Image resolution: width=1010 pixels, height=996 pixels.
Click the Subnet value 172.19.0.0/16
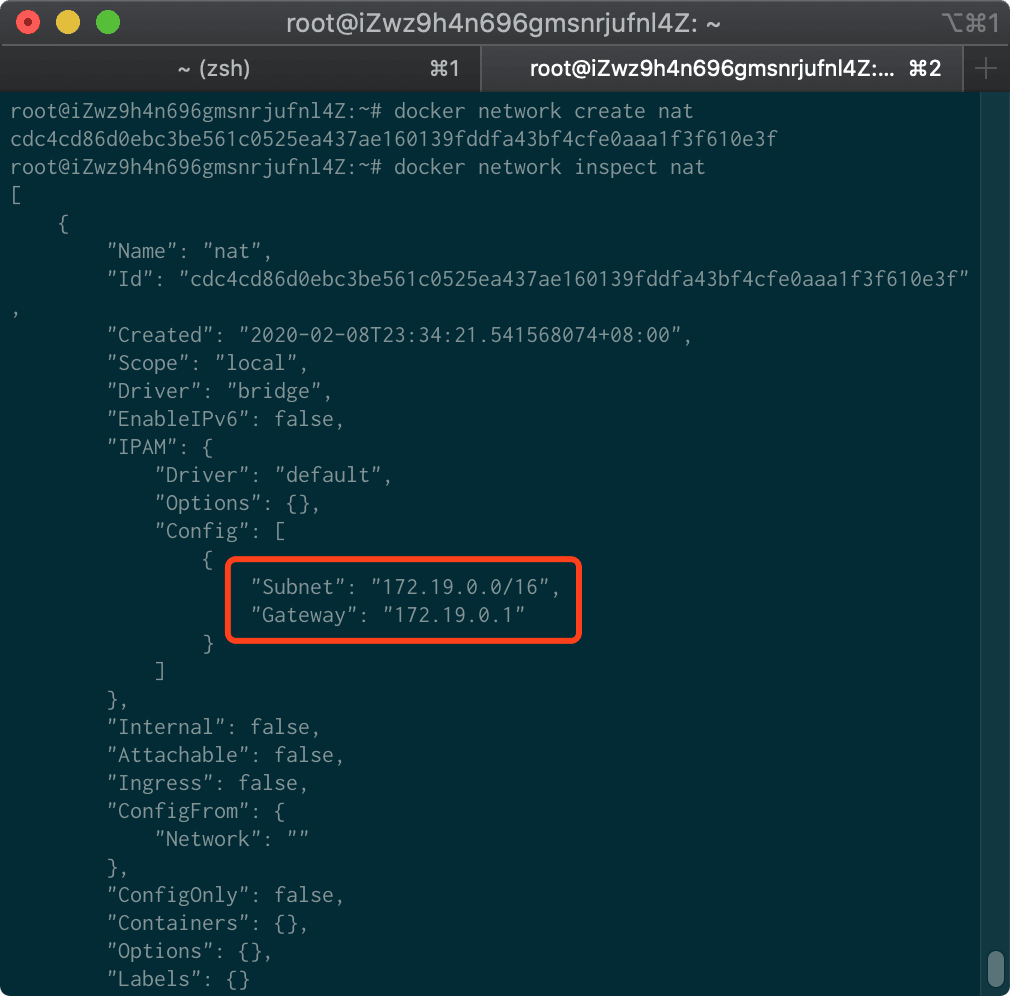click(459, 587)
